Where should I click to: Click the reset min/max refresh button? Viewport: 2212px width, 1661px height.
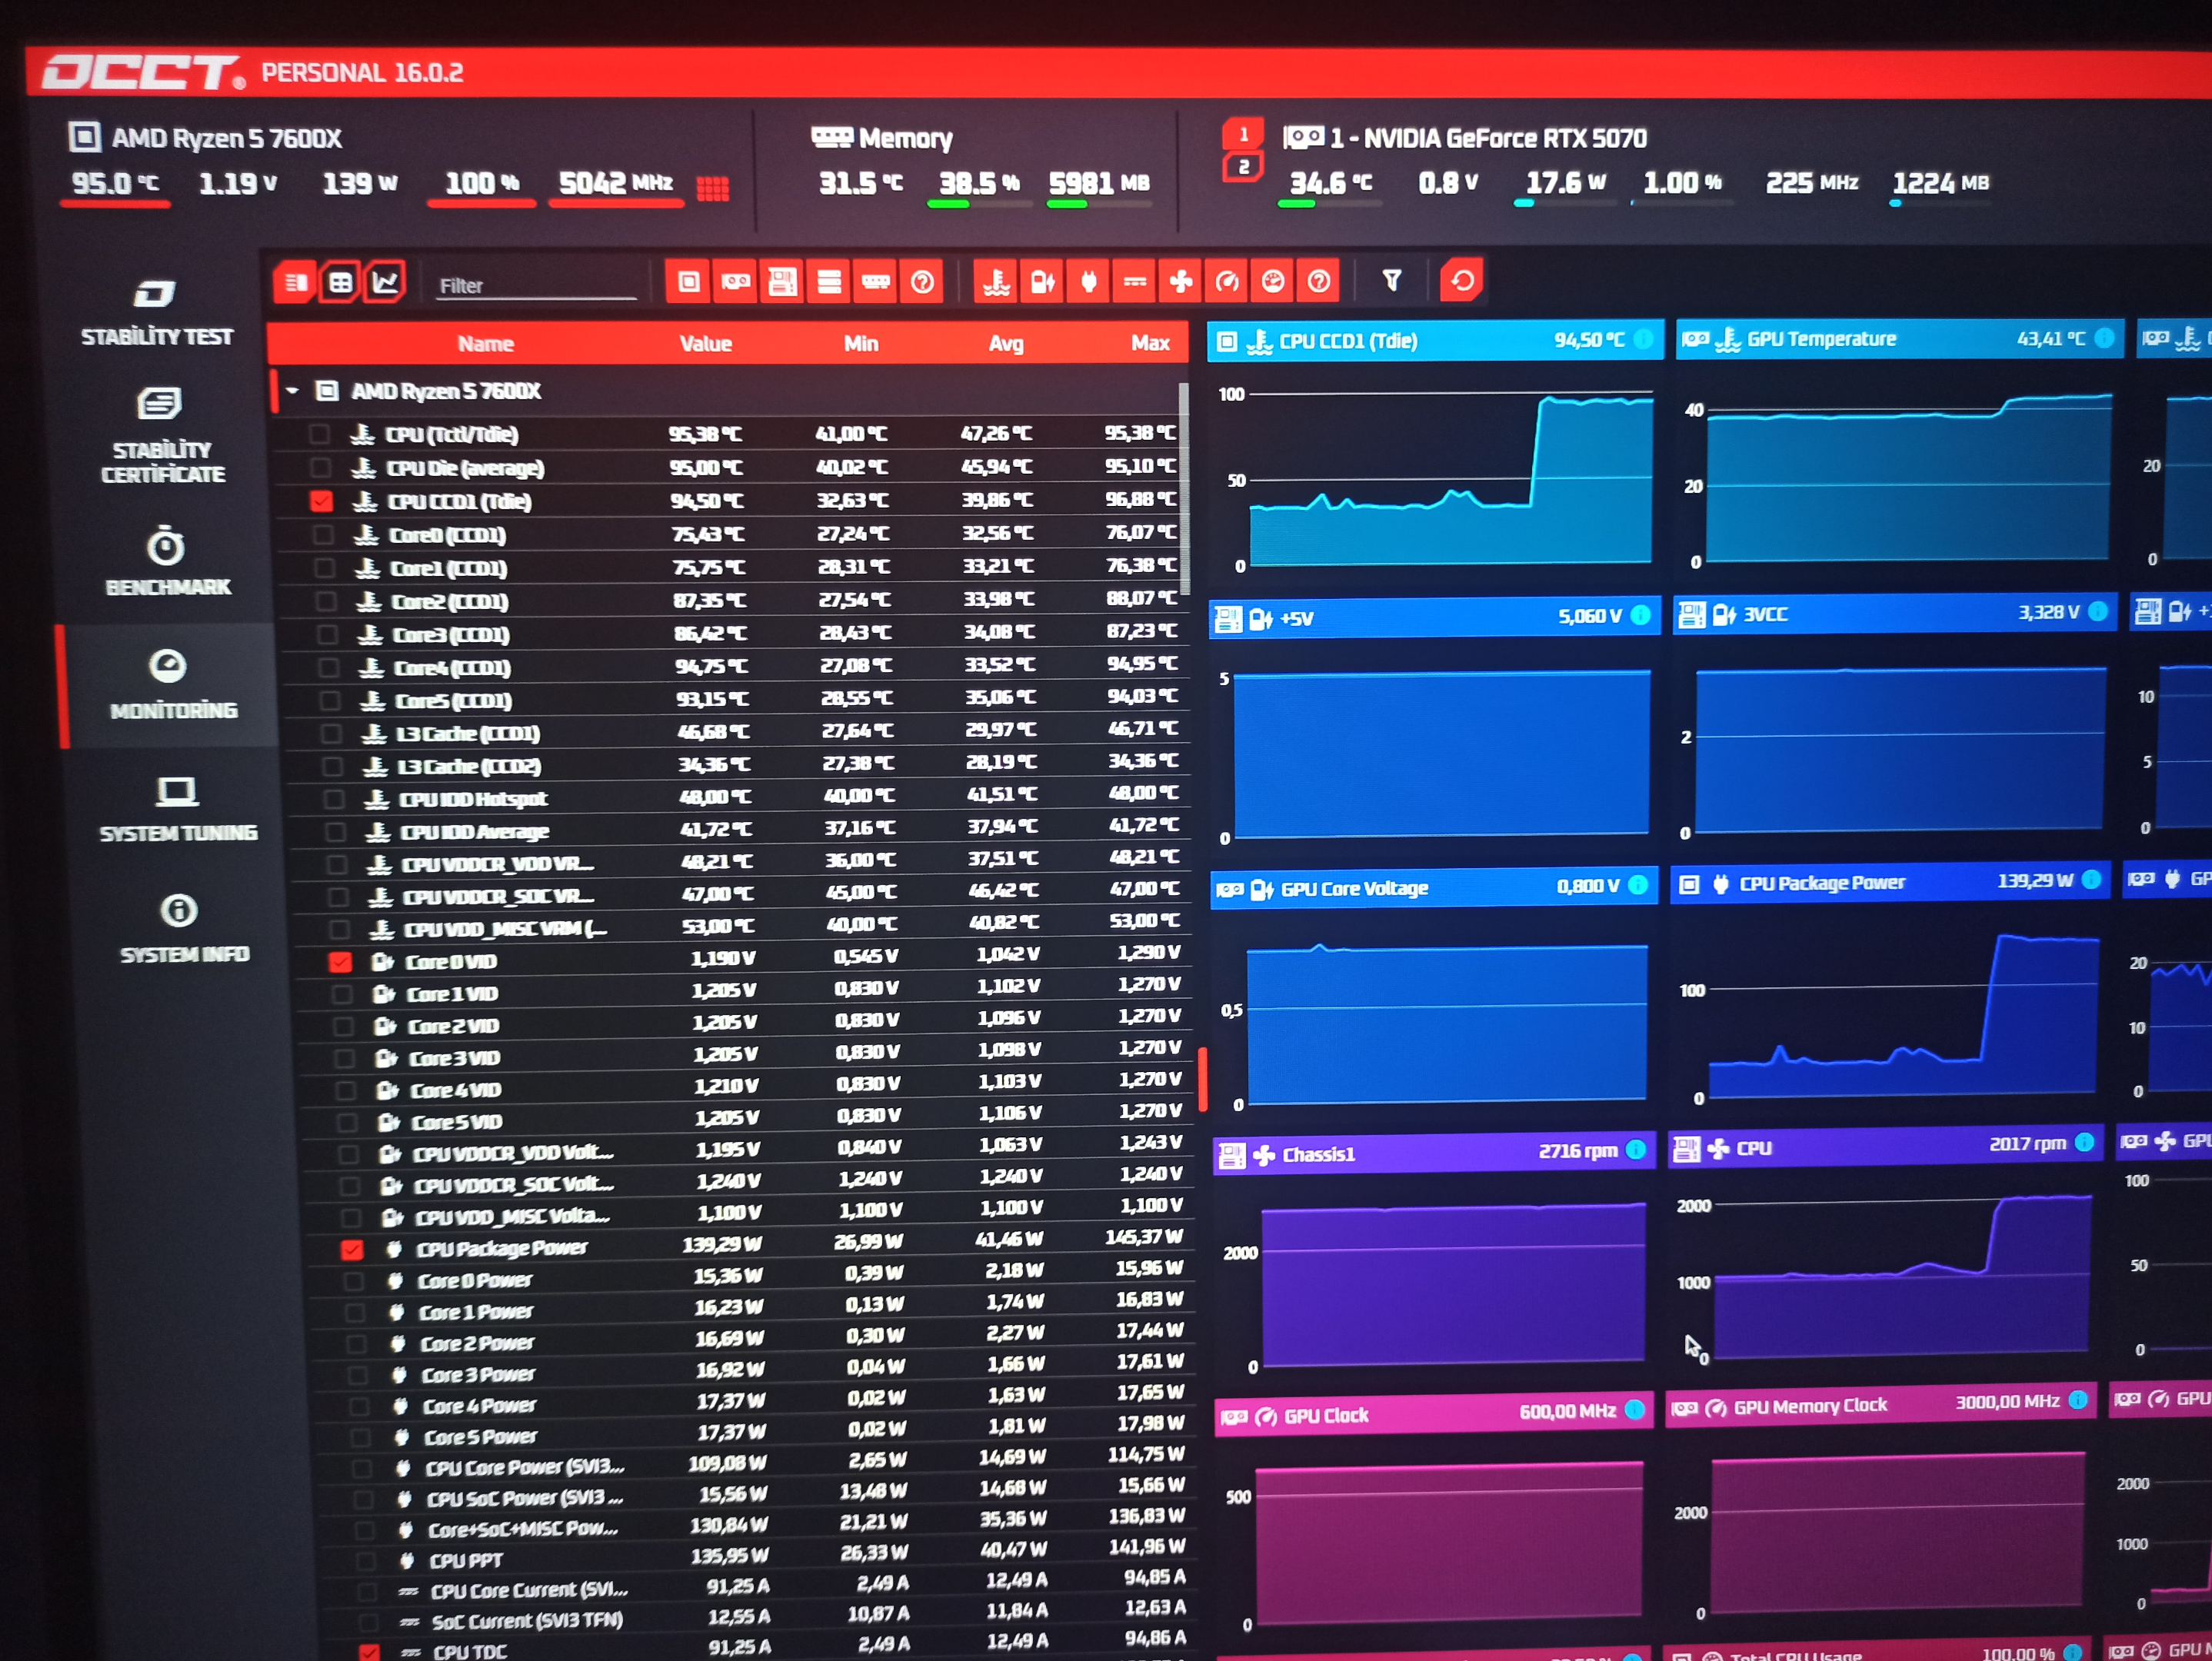[1461, 281]
